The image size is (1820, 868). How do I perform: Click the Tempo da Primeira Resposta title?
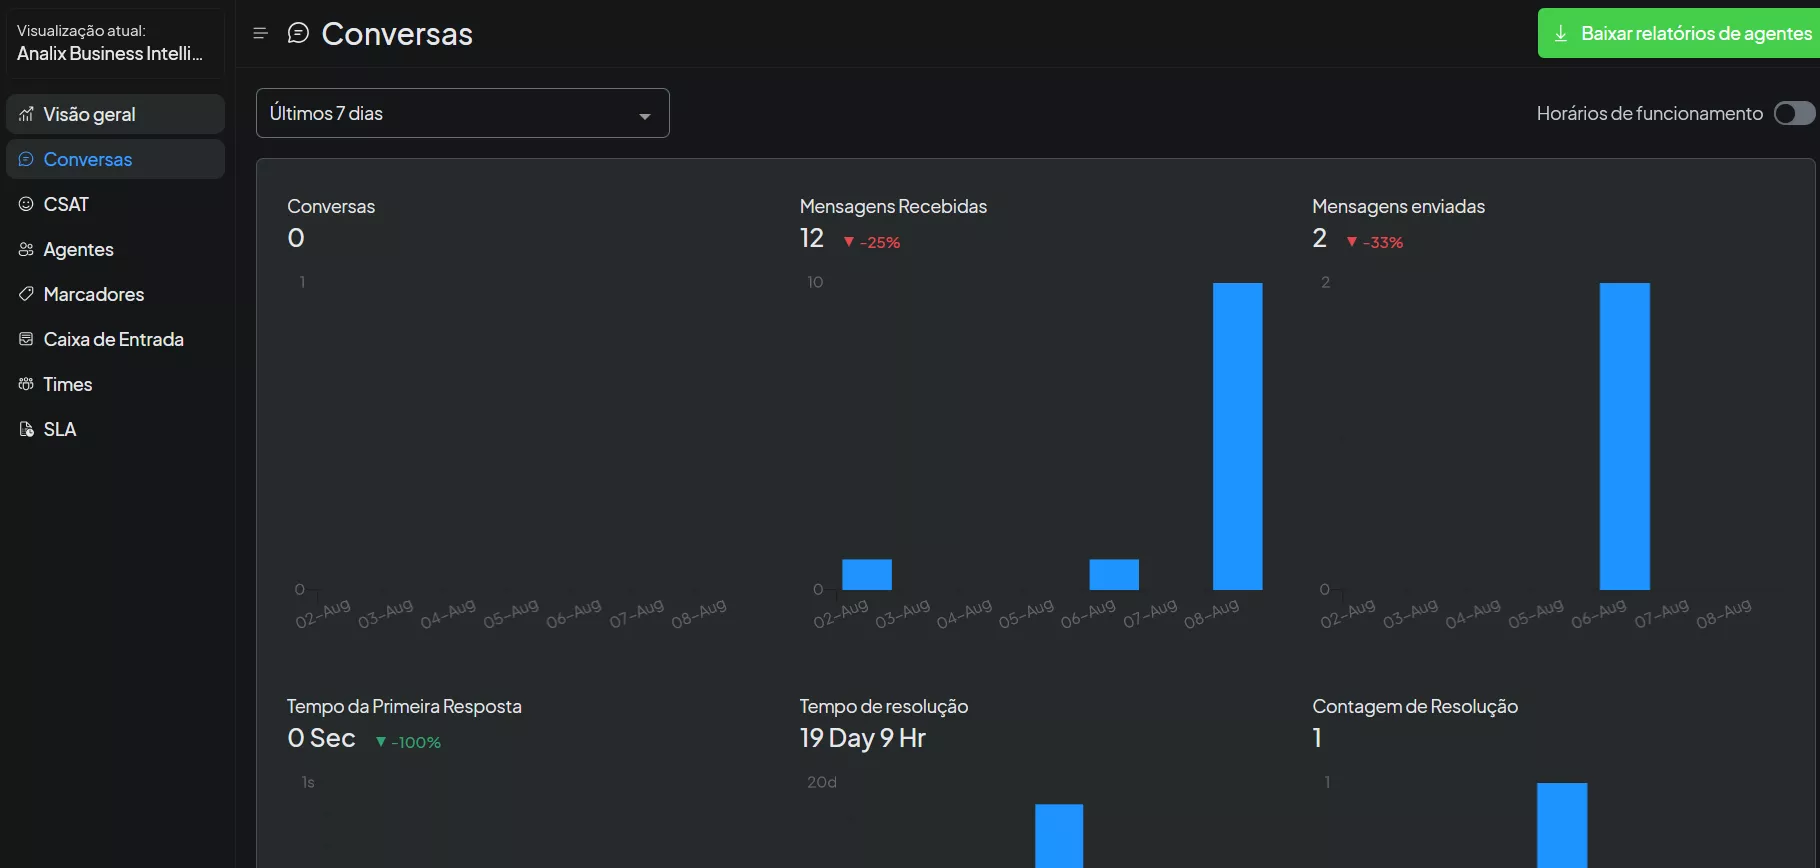click(404, 706)
